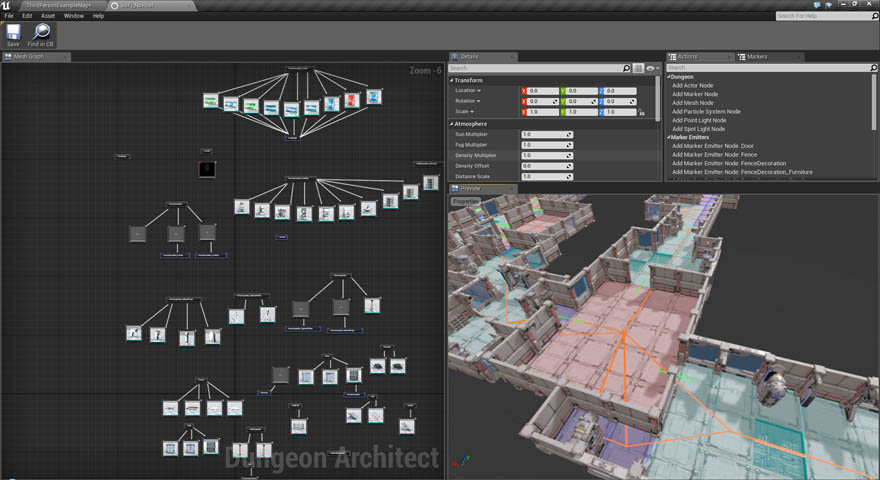This screenshot has height=480, width=880.
Task: Click Add Marker Node
Action: pyautogui.click(x=695, y=94)
